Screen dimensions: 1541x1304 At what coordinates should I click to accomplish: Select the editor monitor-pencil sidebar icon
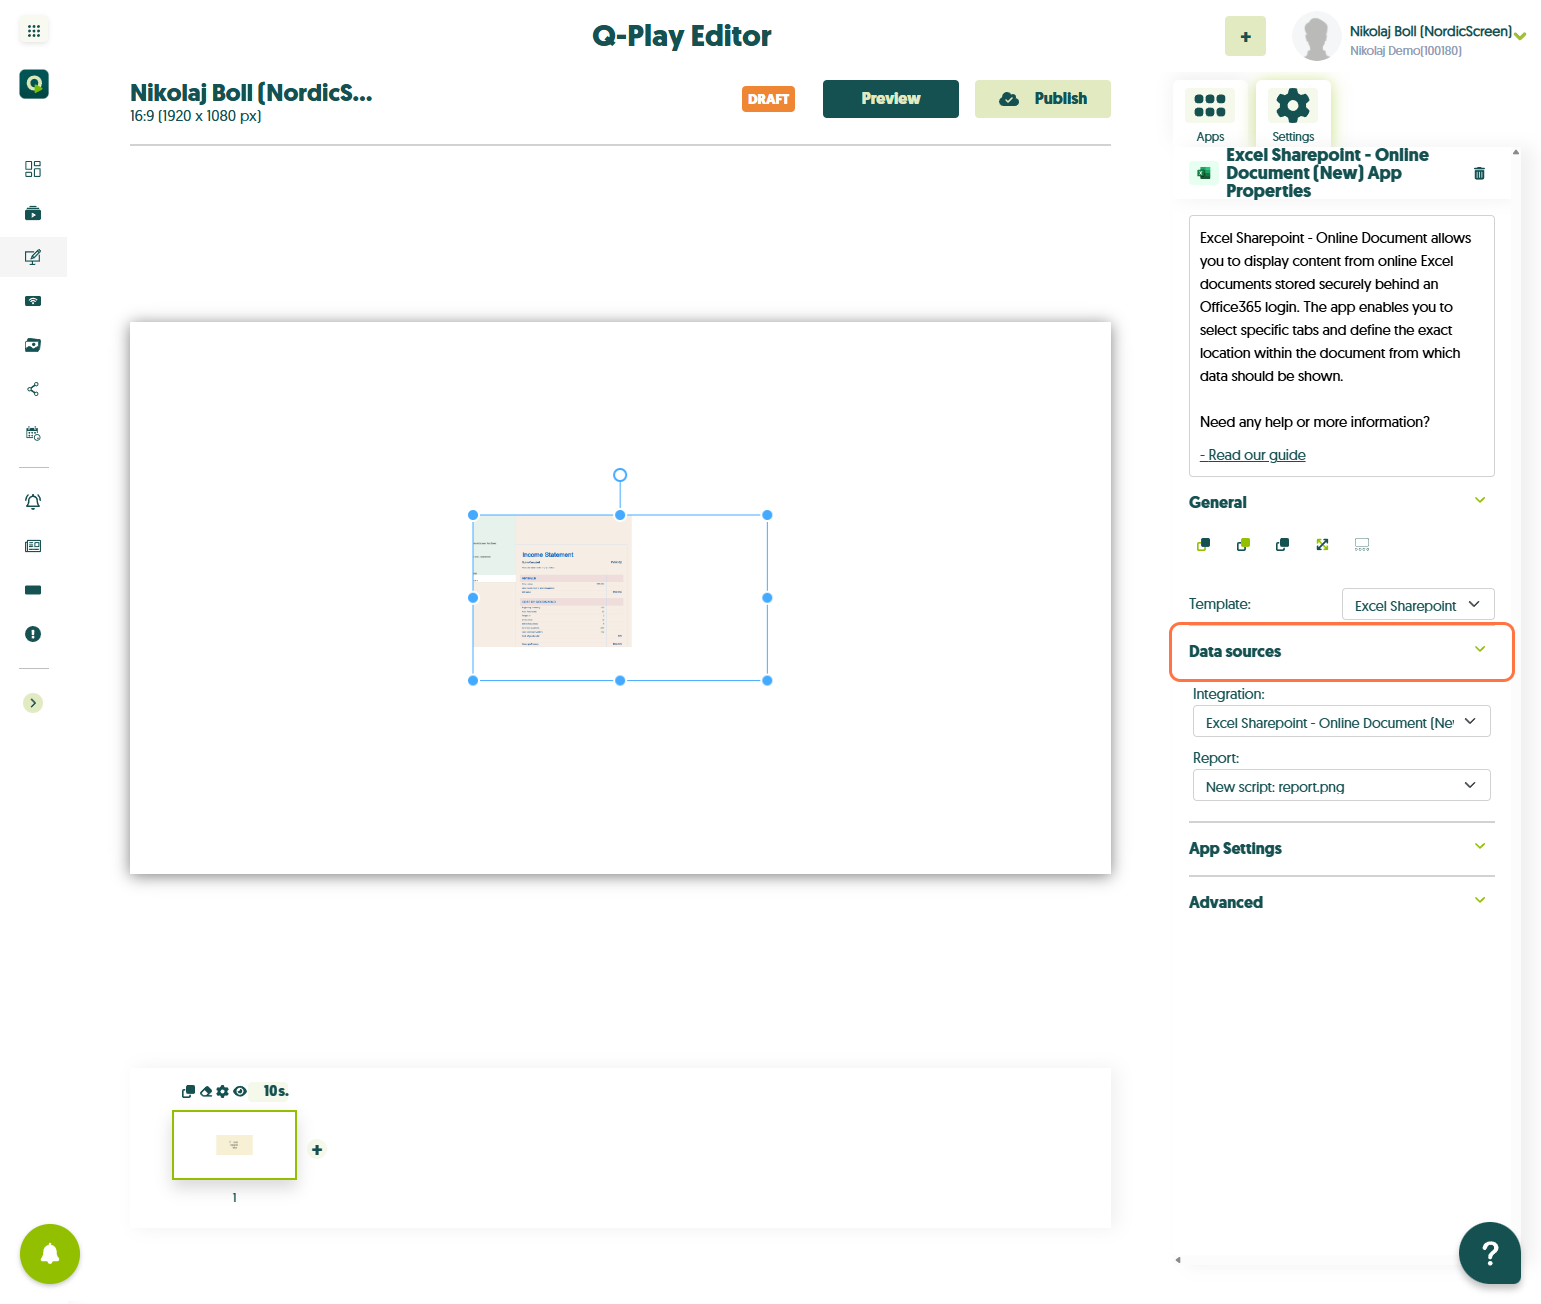coord(33,257)
